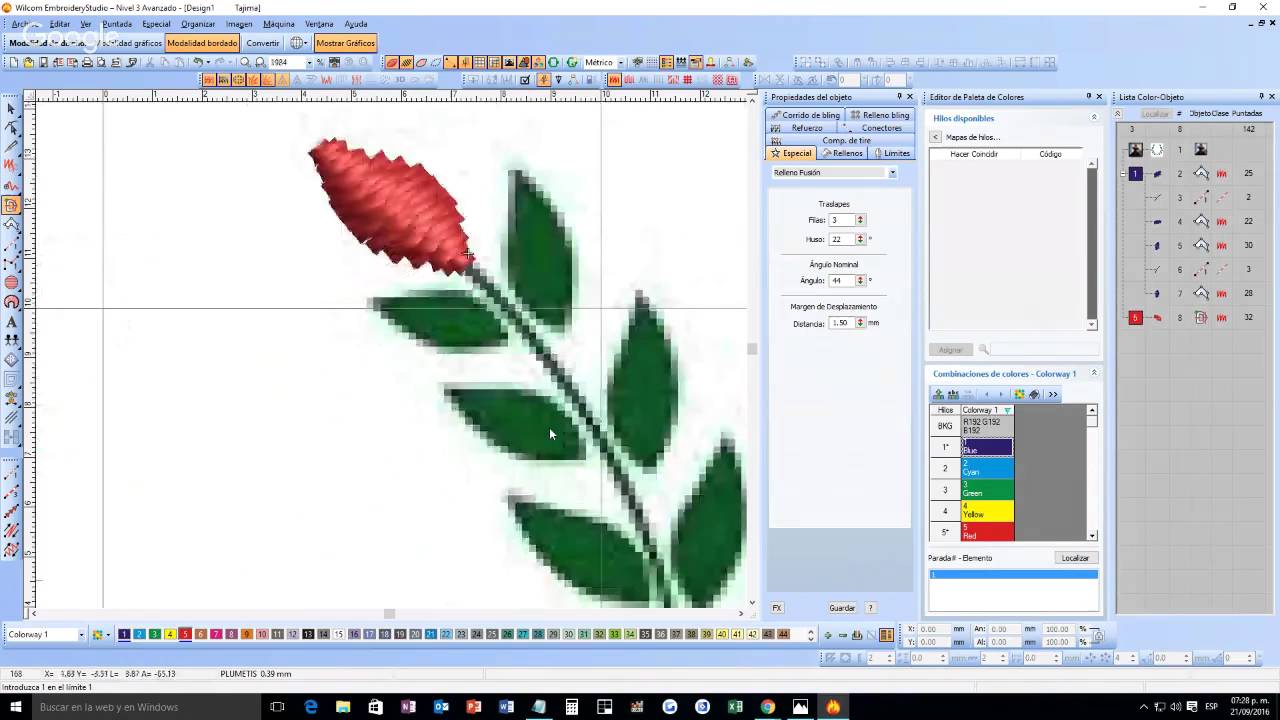This screenshot has height=720, width=1280.
Task: Open Microsoft Edge from the taskbar
Action: tap(311, 707)
